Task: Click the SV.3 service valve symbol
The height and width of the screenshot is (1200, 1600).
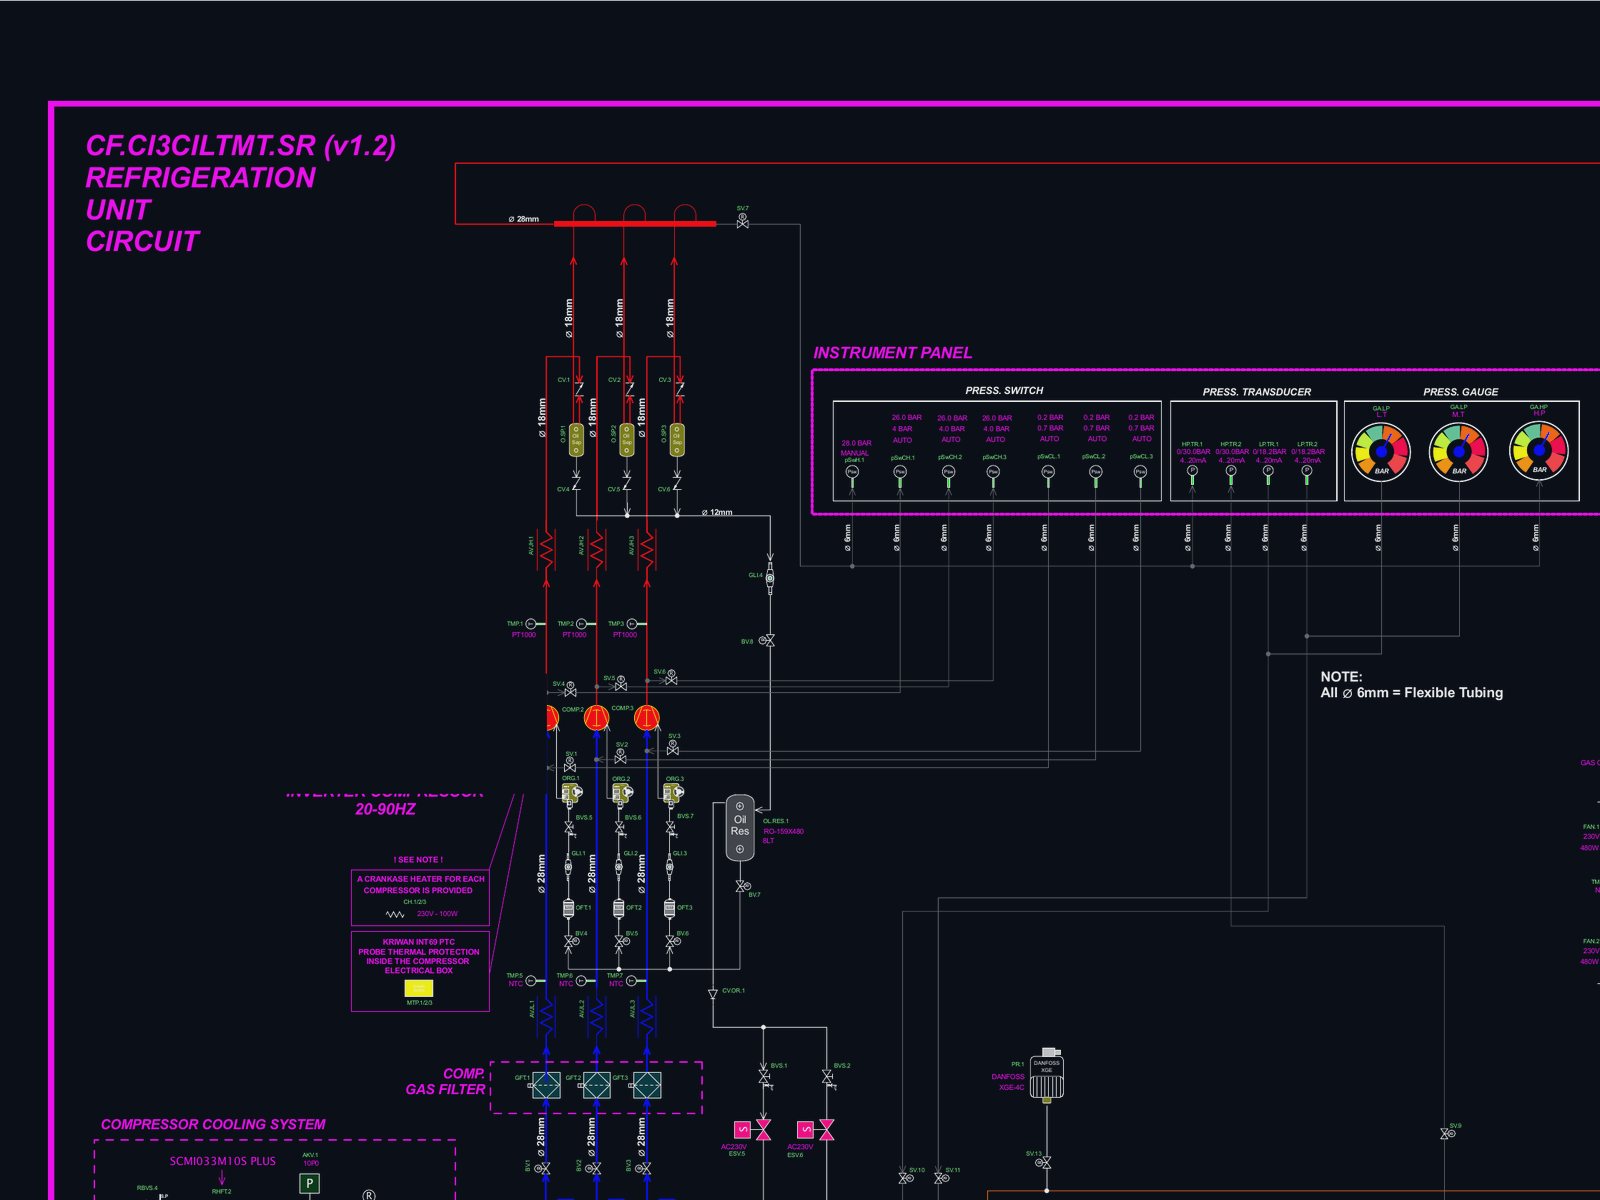Action: [x=672, y=747]
